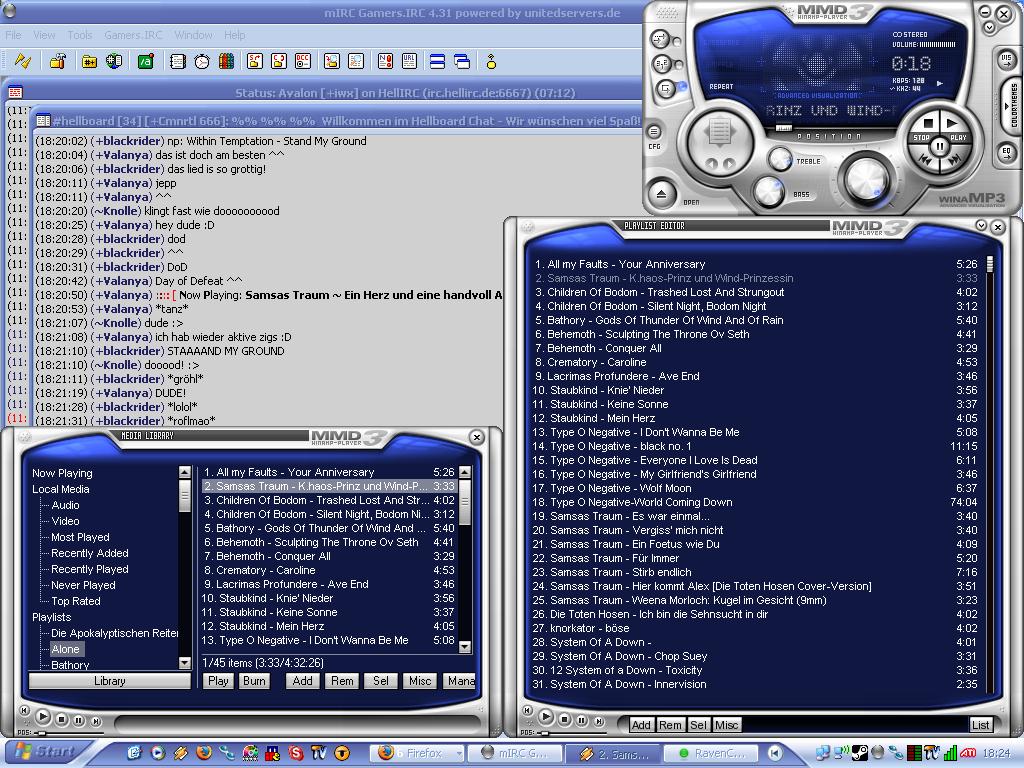Click the Burn button in media library
The image size is (1024, 768).
(254, 681)
